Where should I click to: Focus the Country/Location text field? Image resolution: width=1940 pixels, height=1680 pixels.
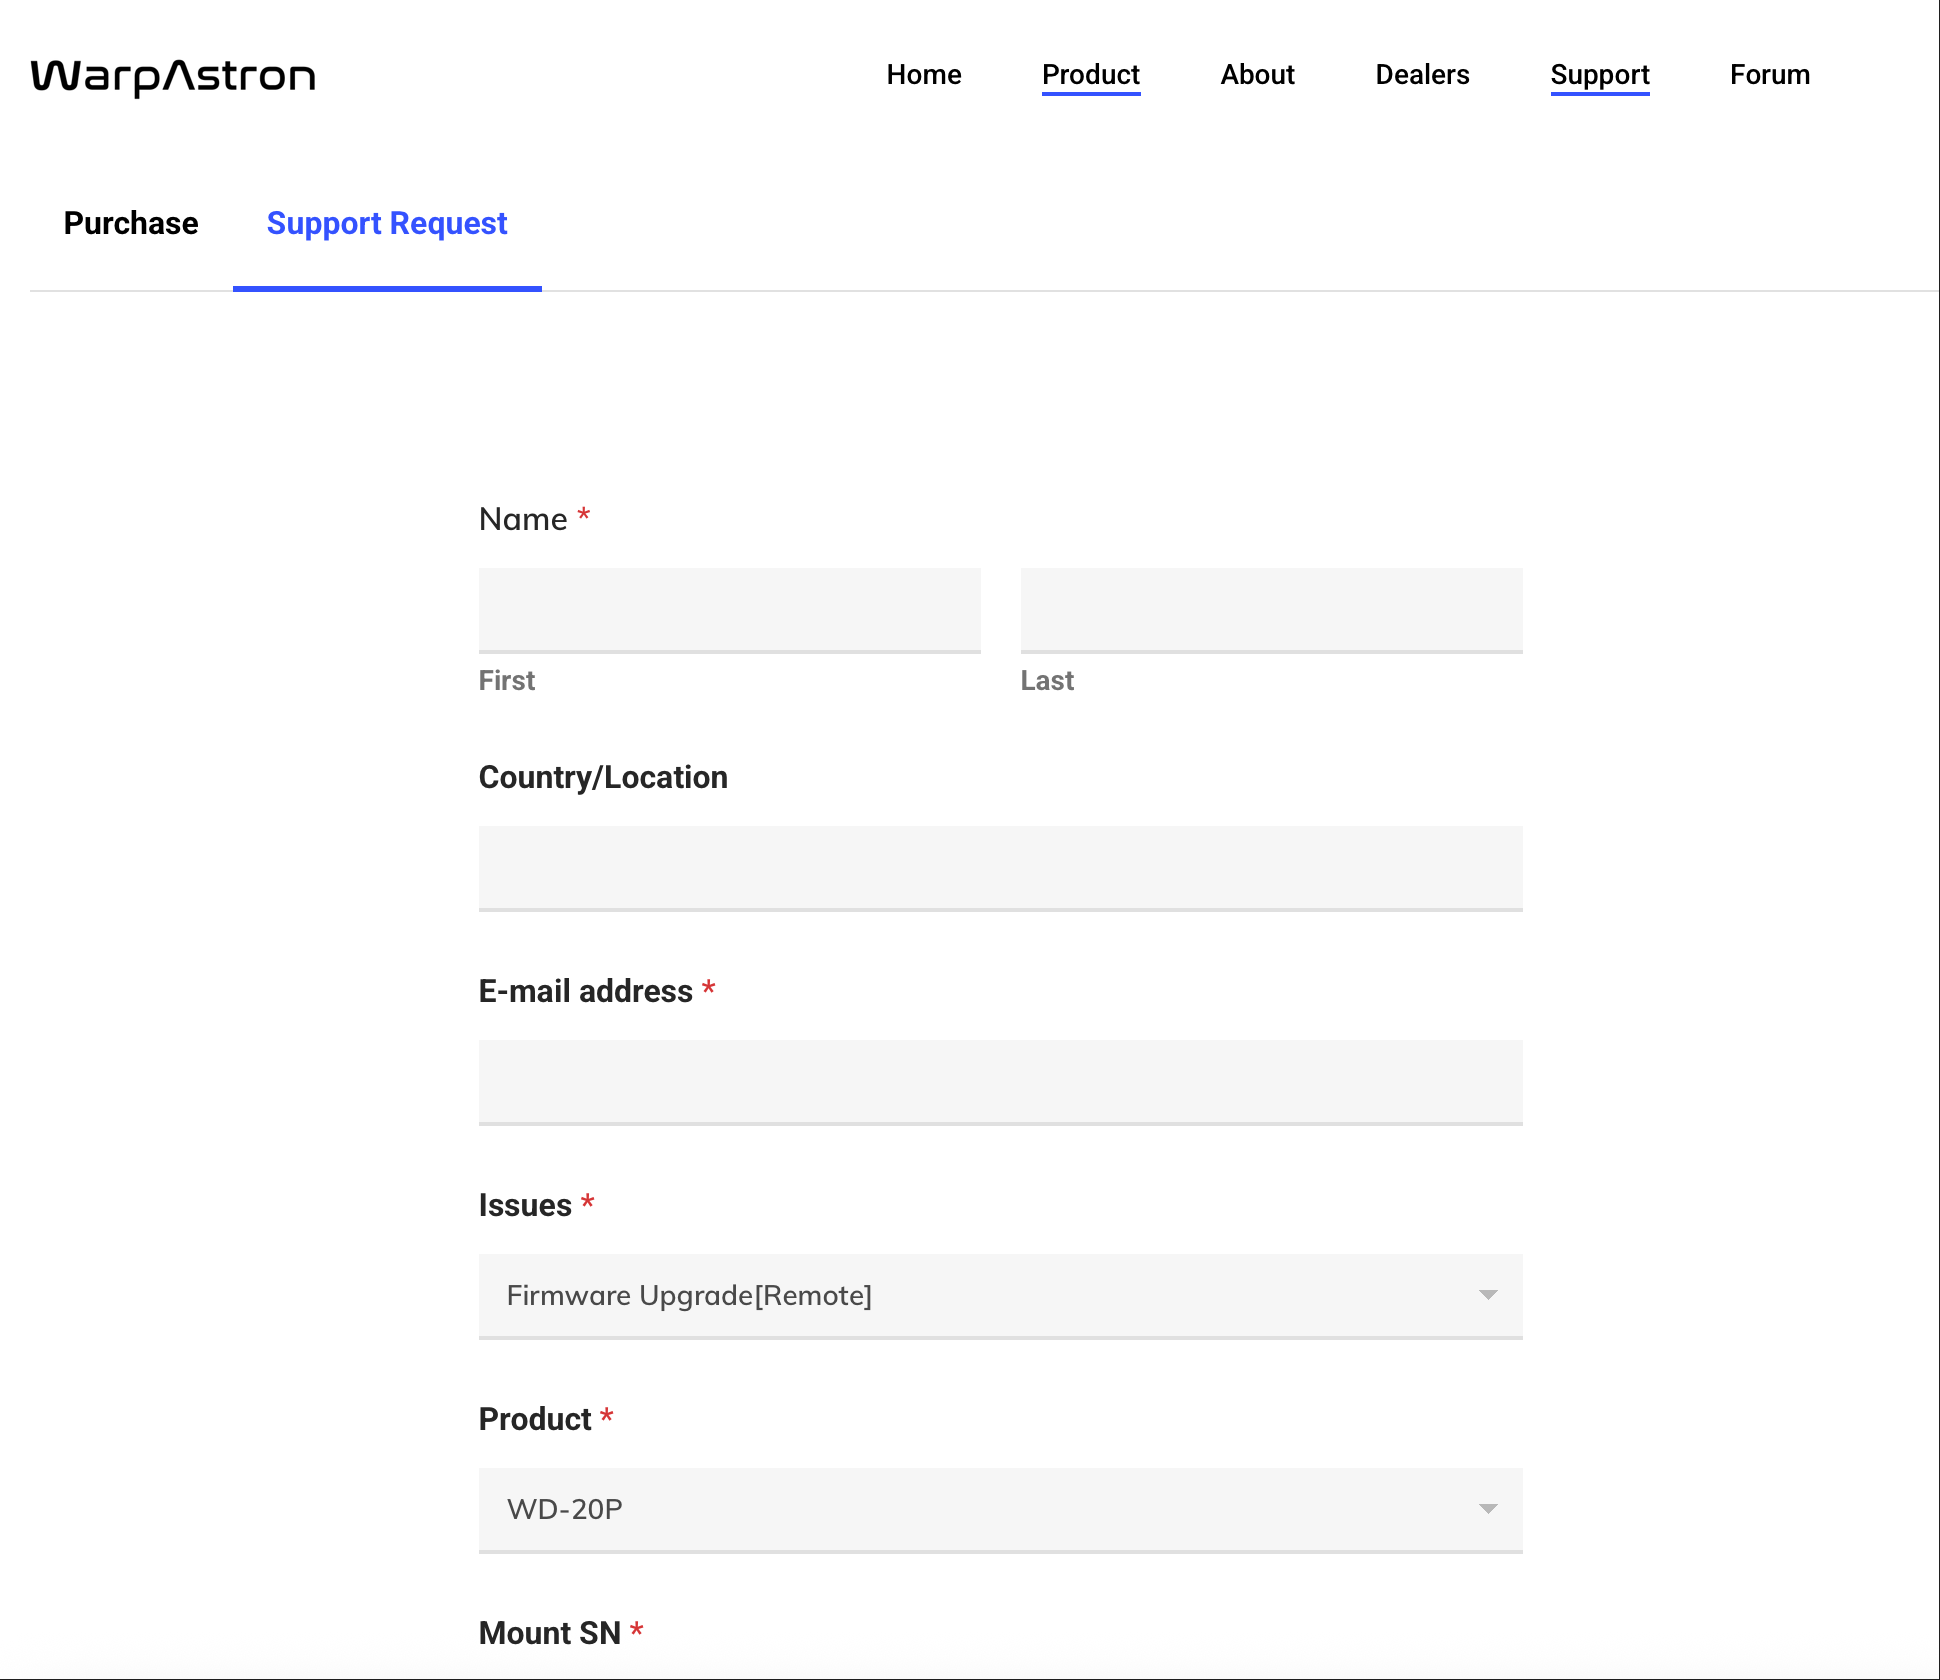[1000, 868]
